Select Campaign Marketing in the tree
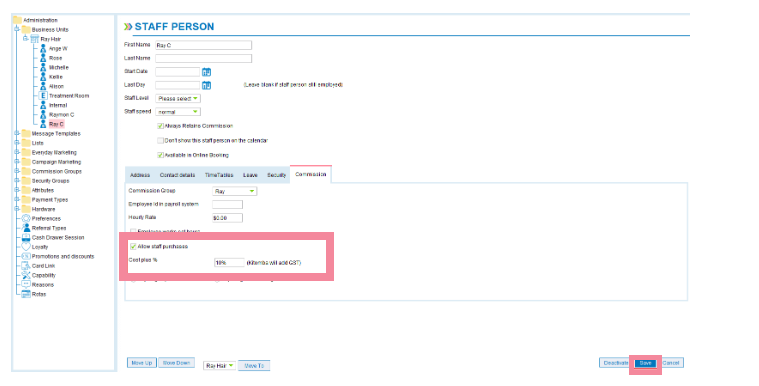This screenshot has height=386, width=759. coord(56,162)
